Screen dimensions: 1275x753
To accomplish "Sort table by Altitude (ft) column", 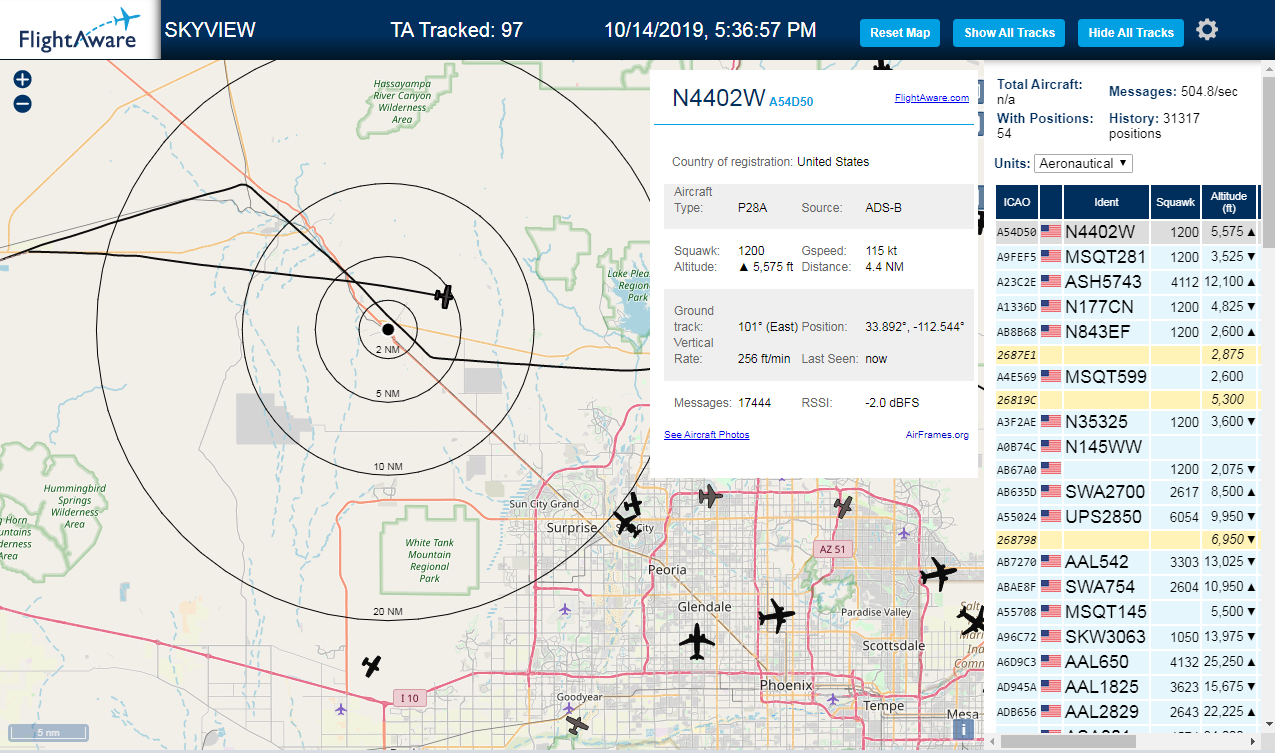I will pos(1229,202).
